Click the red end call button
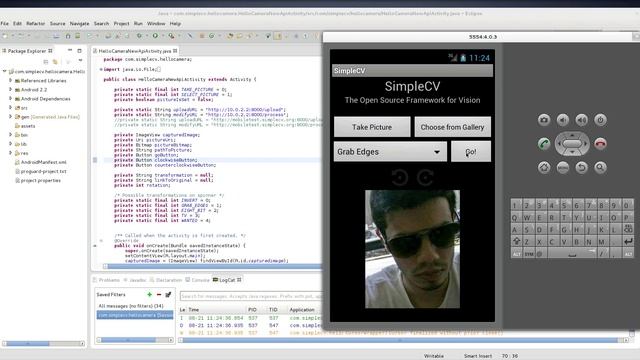Viewport: 640px width, 360px height. tap(600, 144)
